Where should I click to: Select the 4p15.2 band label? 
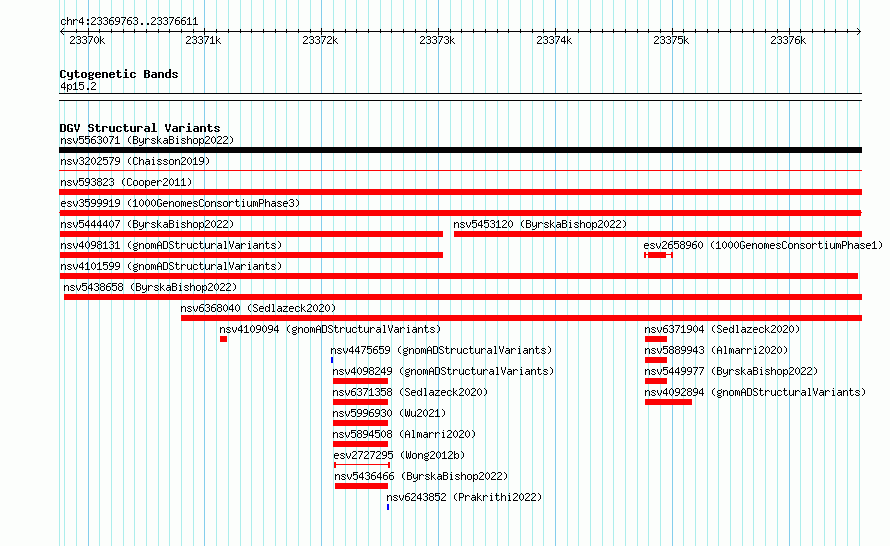coord(78,86)
